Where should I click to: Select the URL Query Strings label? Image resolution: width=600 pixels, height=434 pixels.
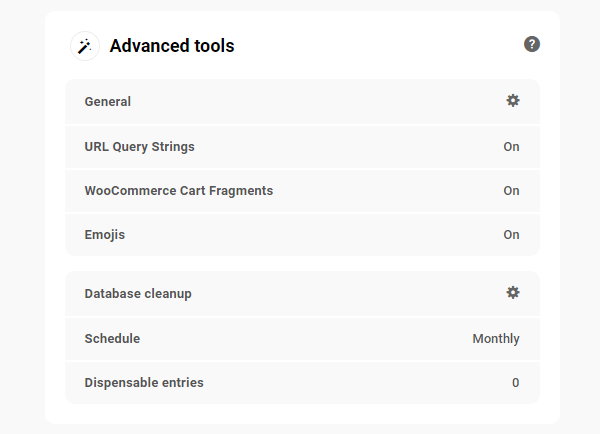pyautogui.click(x=139, y=147)
